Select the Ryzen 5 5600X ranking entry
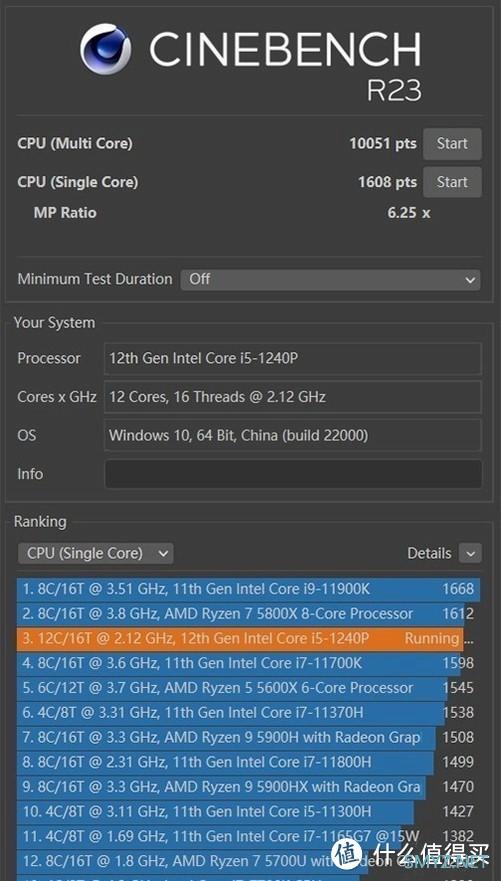Viewport: 501px width, 881px height. pyautogui.click(x=248, y=688)
